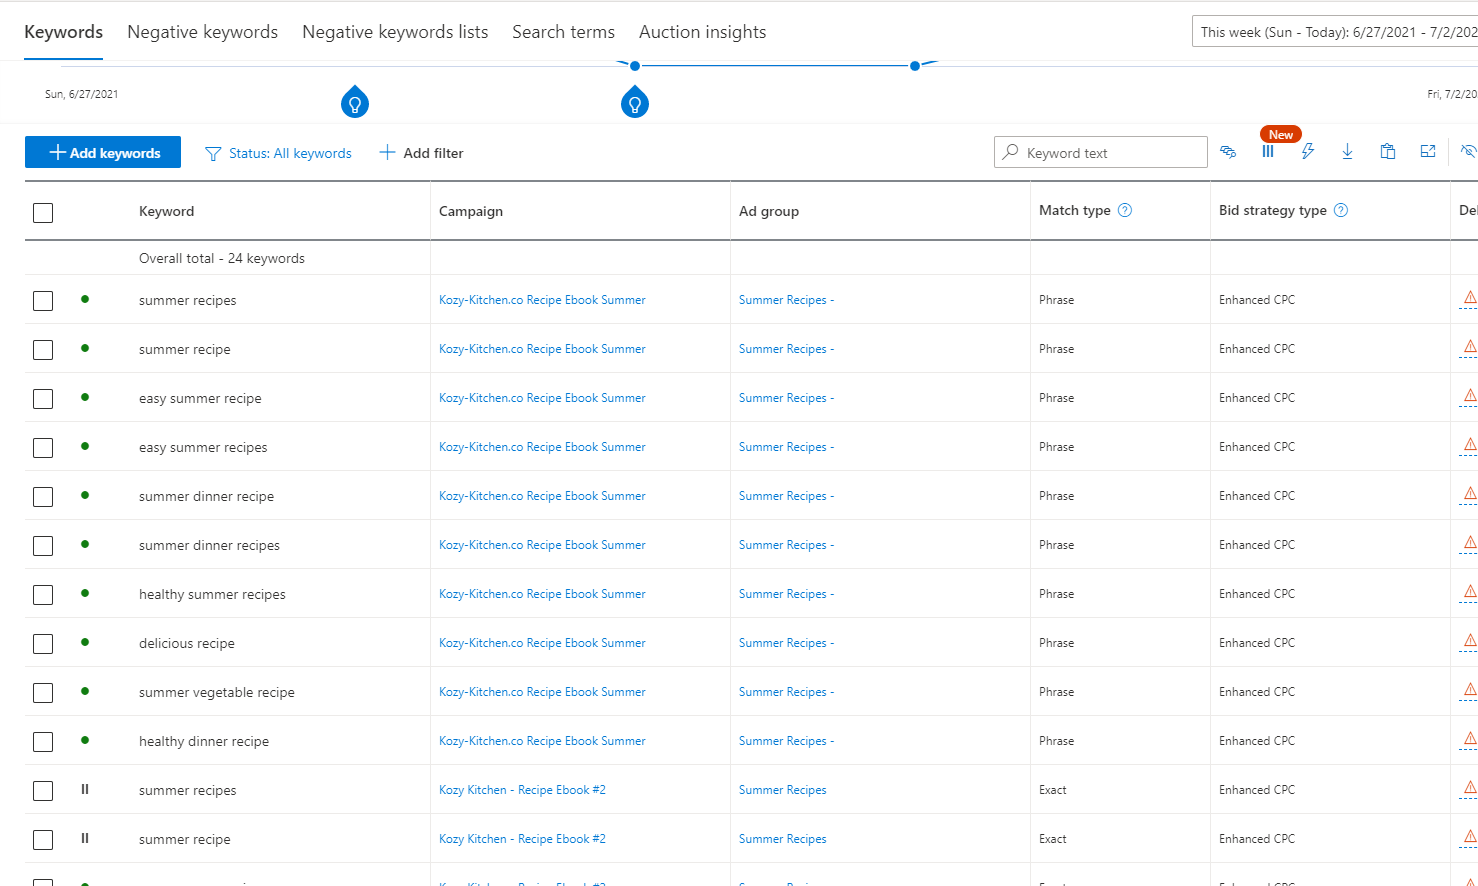Click the Add keywords button
Image resolution: width=1478 pixels, height=886 pixels.
pos(103,152)
